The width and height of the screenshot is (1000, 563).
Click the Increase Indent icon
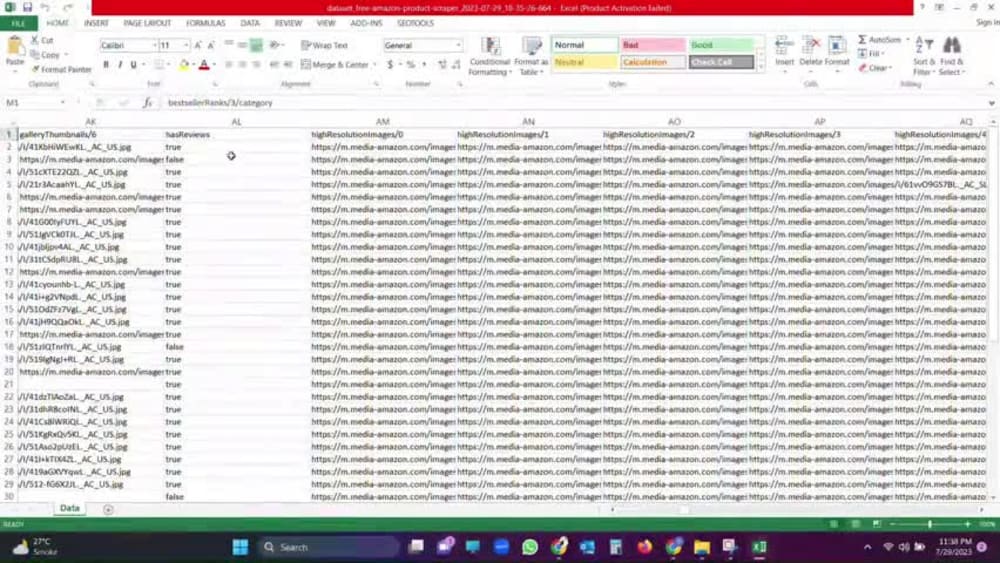[288, 64]
